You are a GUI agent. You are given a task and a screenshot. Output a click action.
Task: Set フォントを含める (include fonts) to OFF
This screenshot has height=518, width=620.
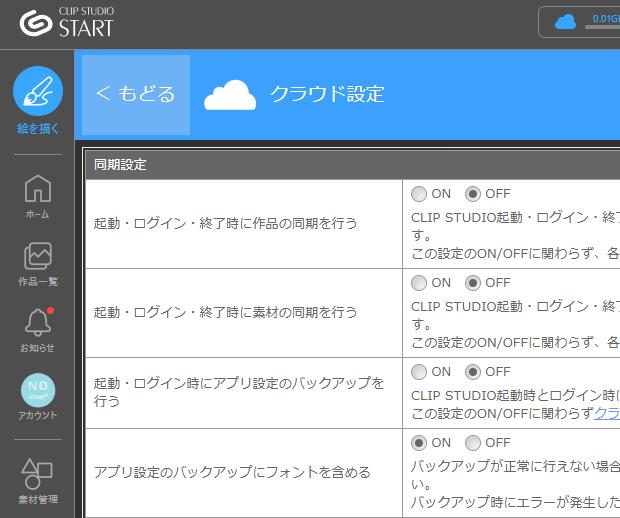coord(473,443)
